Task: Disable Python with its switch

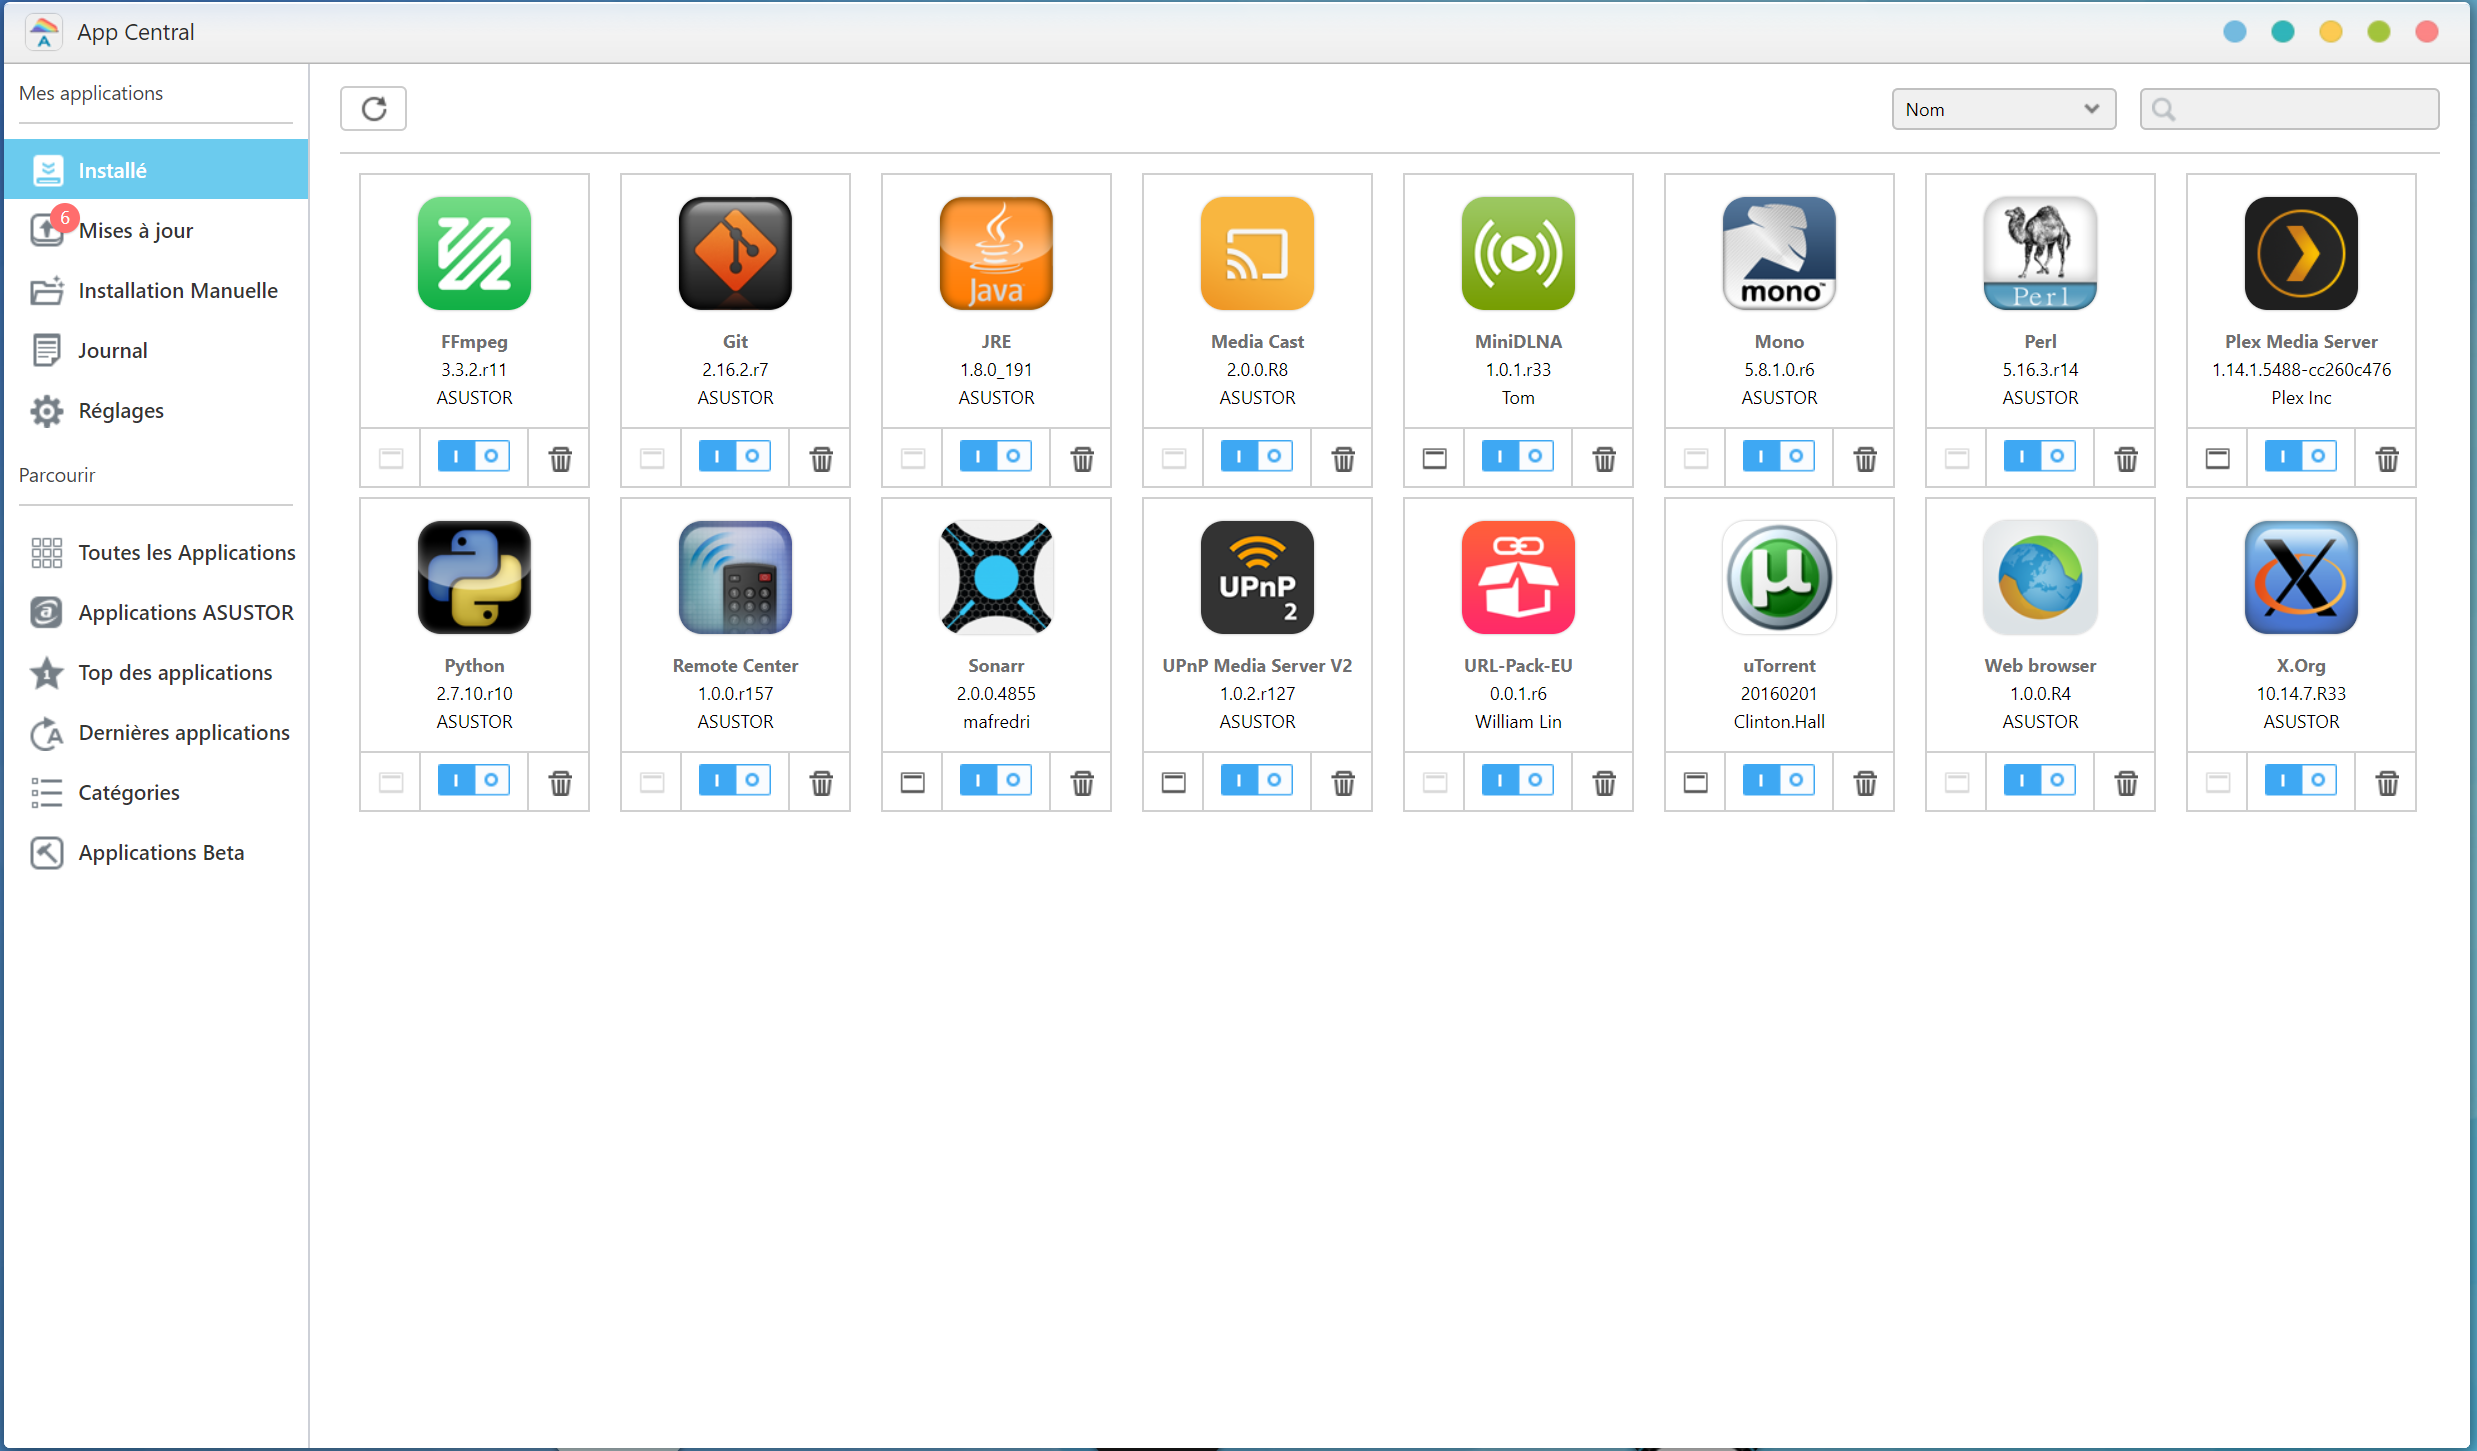Action: 474,780
